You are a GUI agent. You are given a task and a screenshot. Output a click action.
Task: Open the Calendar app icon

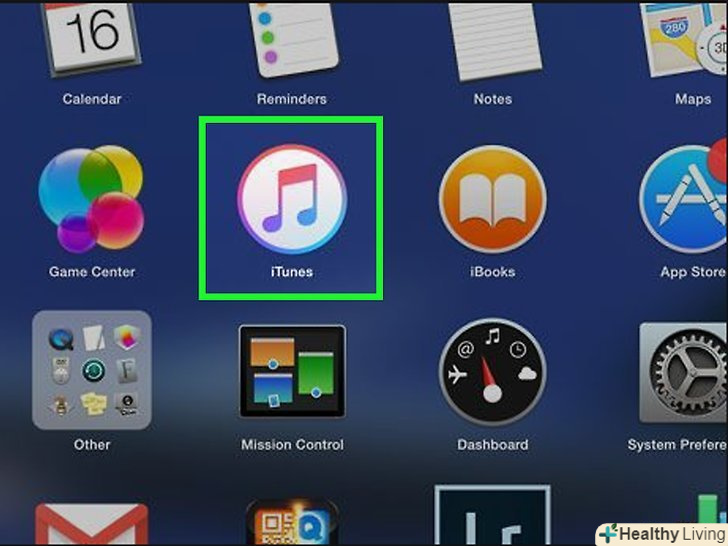91,39
